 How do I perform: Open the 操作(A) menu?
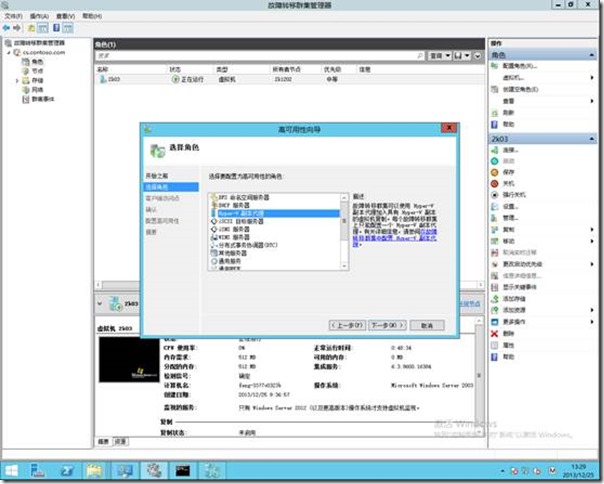[39, 16]
